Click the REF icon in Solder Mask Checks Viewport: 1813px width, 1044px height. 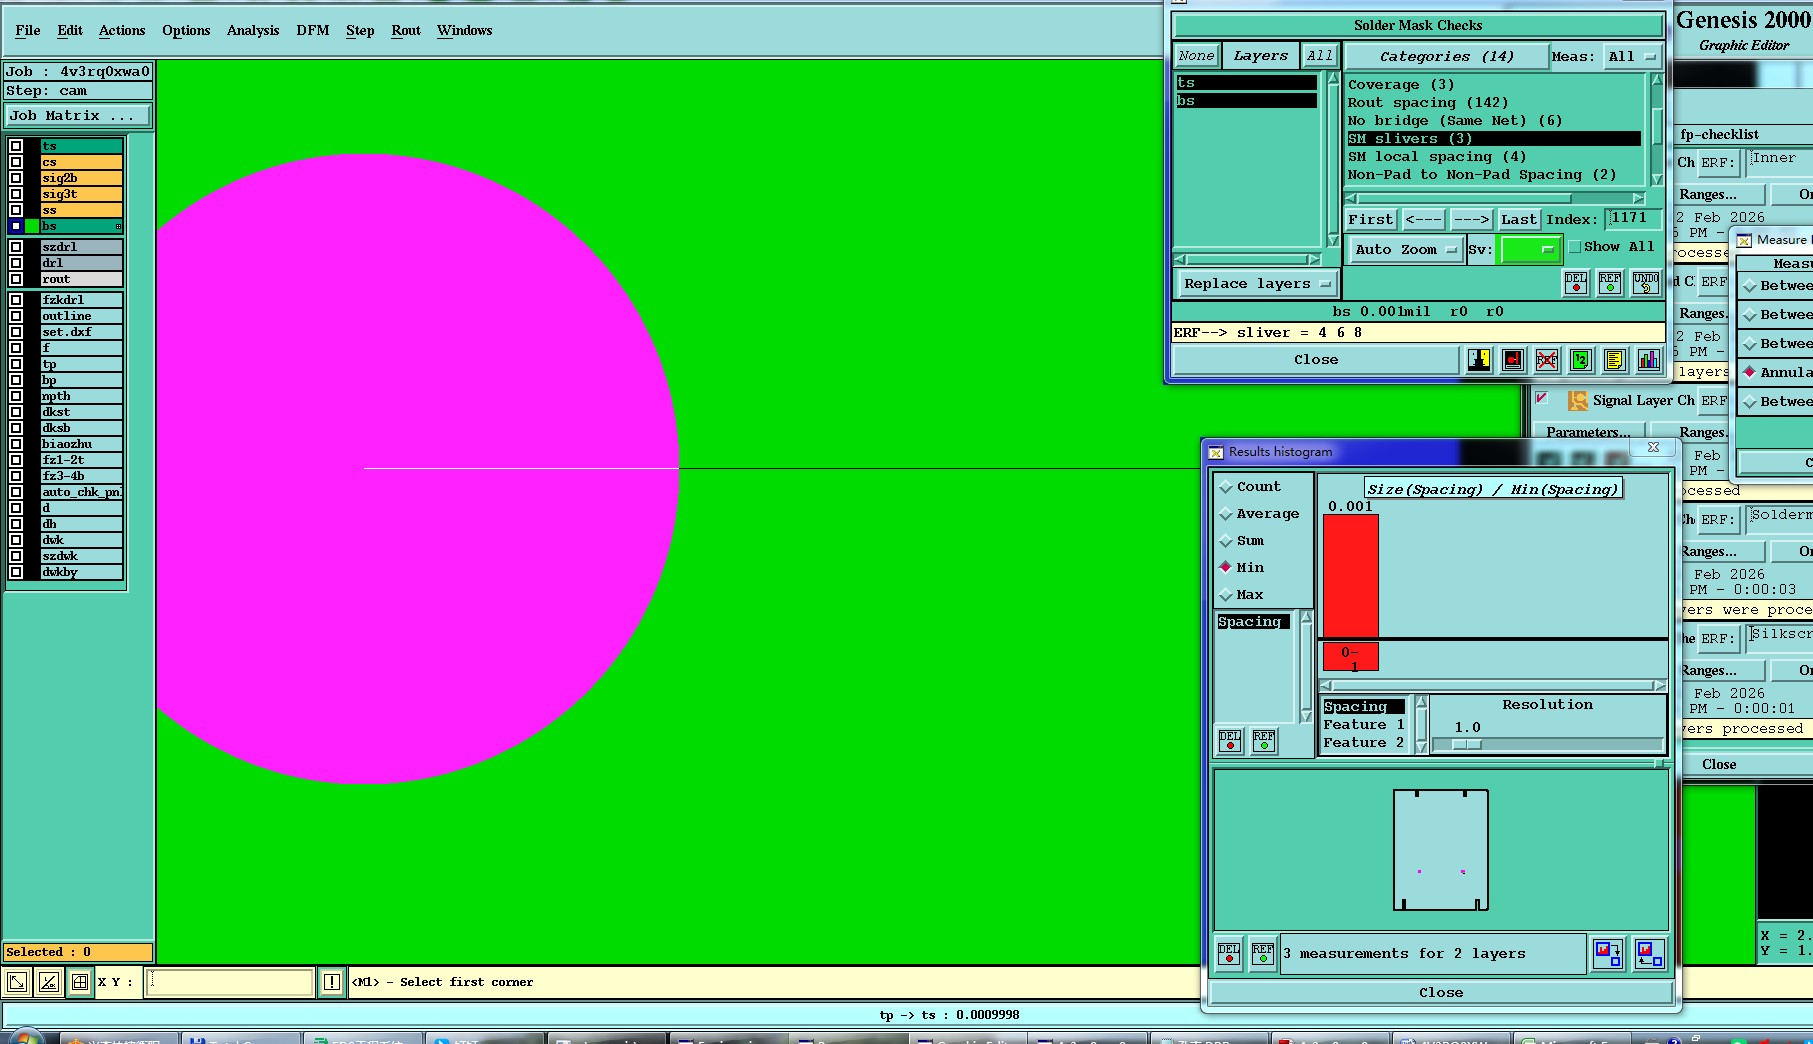(x=1610, y=283)
